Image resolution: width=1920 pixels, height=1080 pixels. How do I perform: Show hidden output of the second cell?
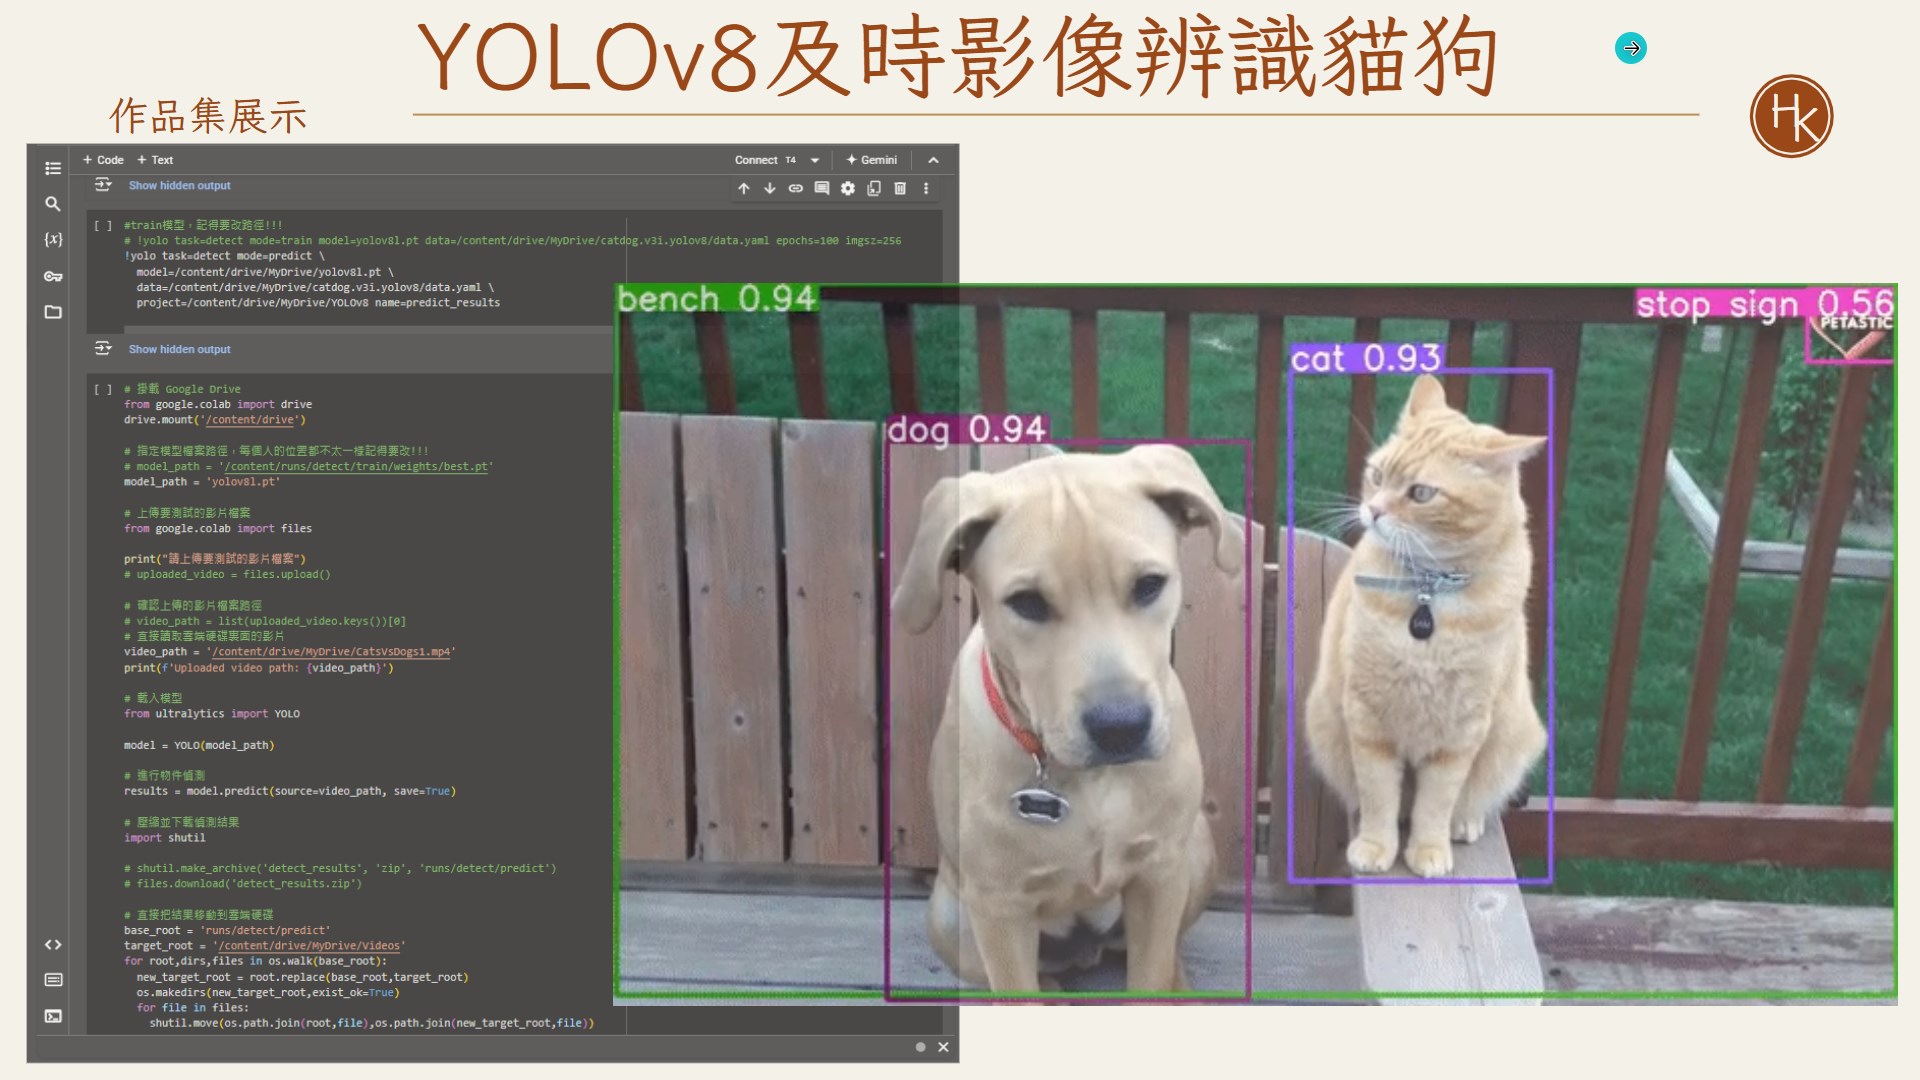click(179, 349)
